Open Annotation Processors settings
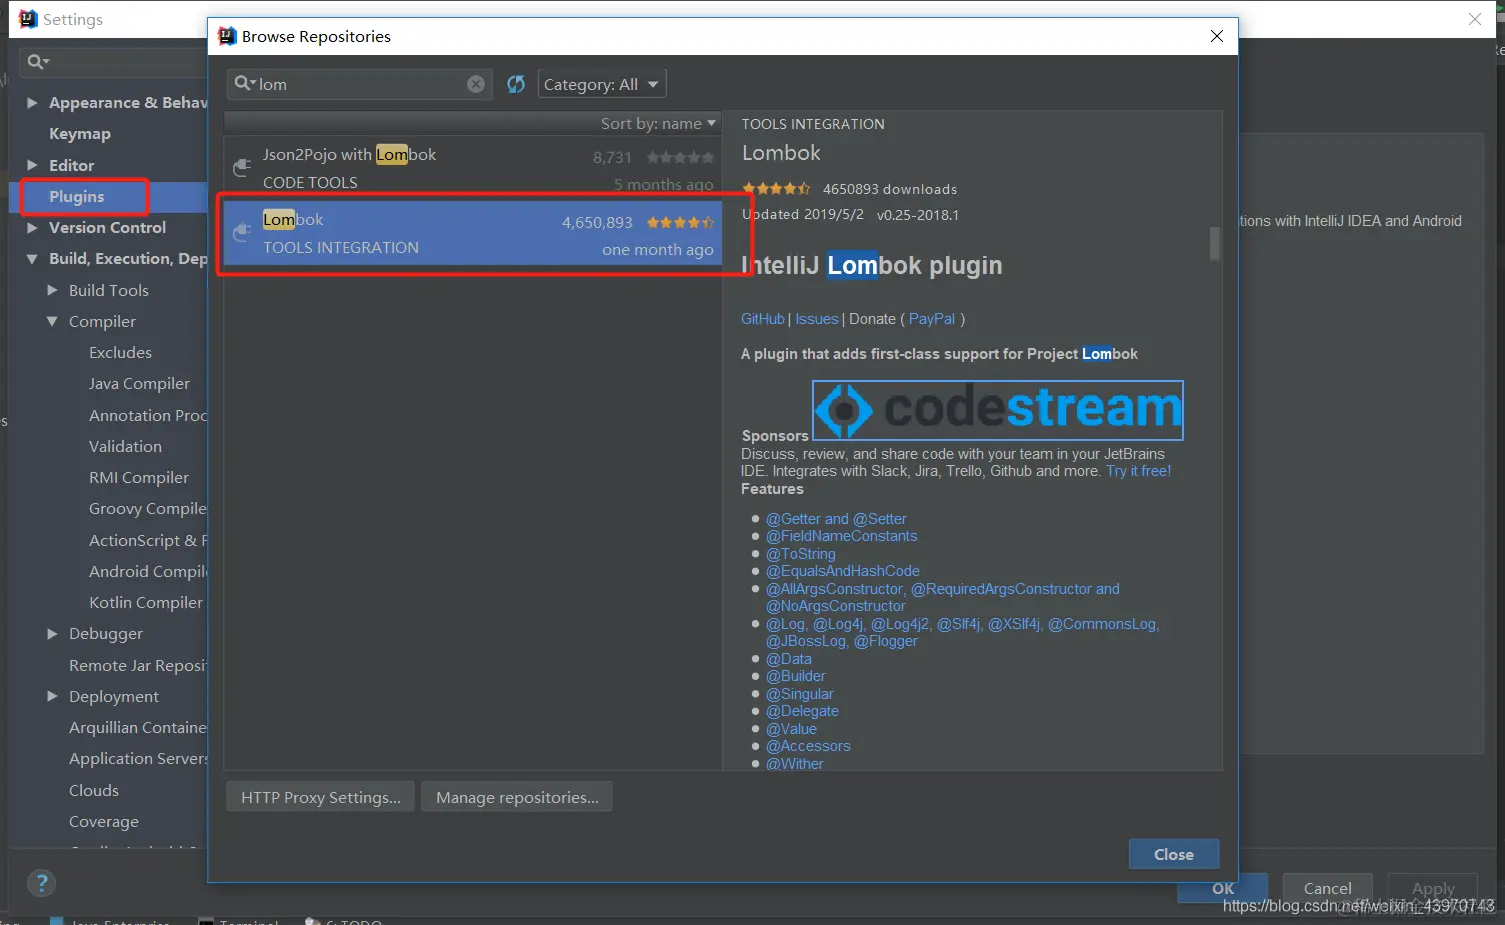This screenshot has height=925, width=1505. [147, 415]
